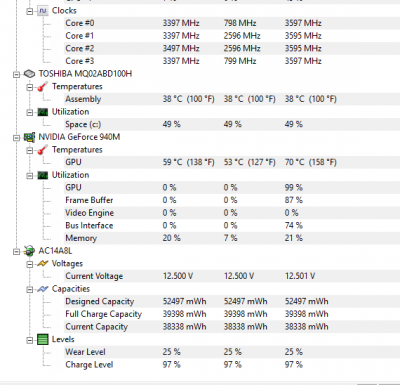
Task: Collapse the NVIDIA GeForce 940M node
Action: [16, 138]
